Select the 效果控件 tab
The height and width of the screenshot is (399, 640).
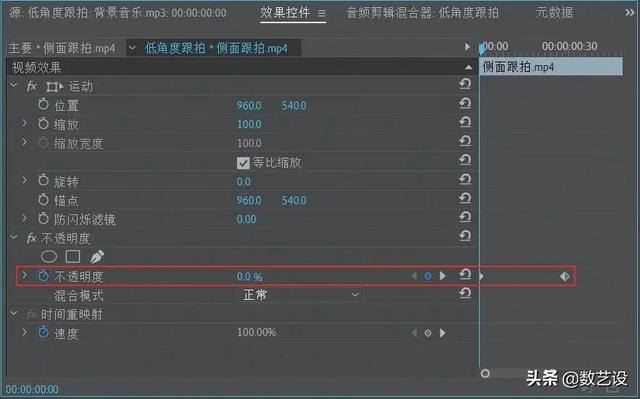point(285,13)
